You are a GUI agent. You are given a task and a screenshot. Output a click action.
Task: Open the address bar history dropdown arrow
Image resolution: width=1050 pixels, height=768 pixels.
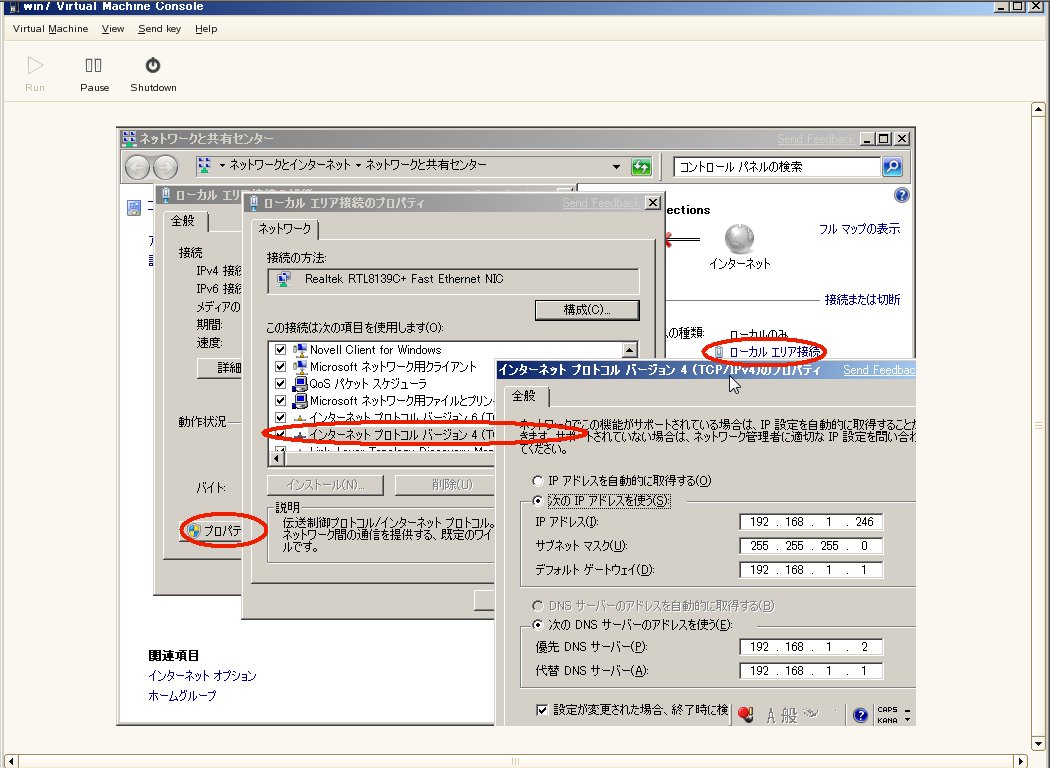pyautogui.click(x=616, y=167)
